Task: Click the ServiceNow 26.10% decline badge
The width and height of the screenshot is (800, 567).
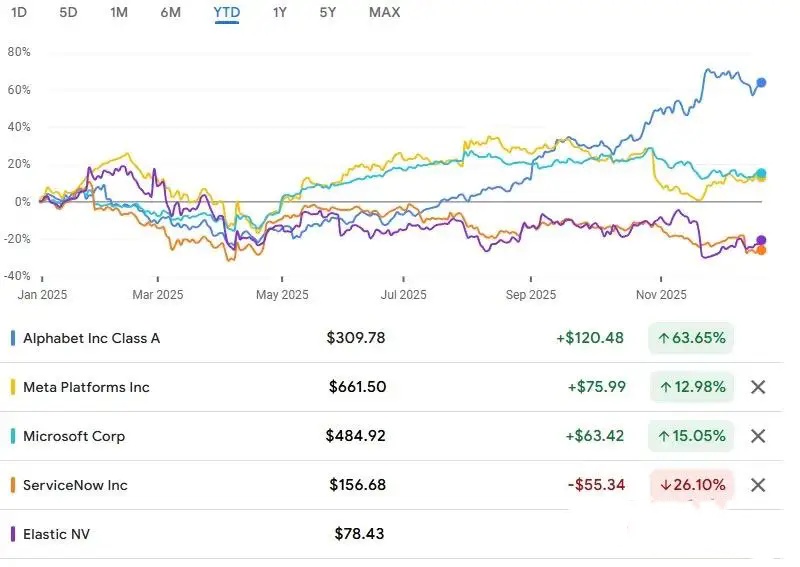Action: coord(691,485)
